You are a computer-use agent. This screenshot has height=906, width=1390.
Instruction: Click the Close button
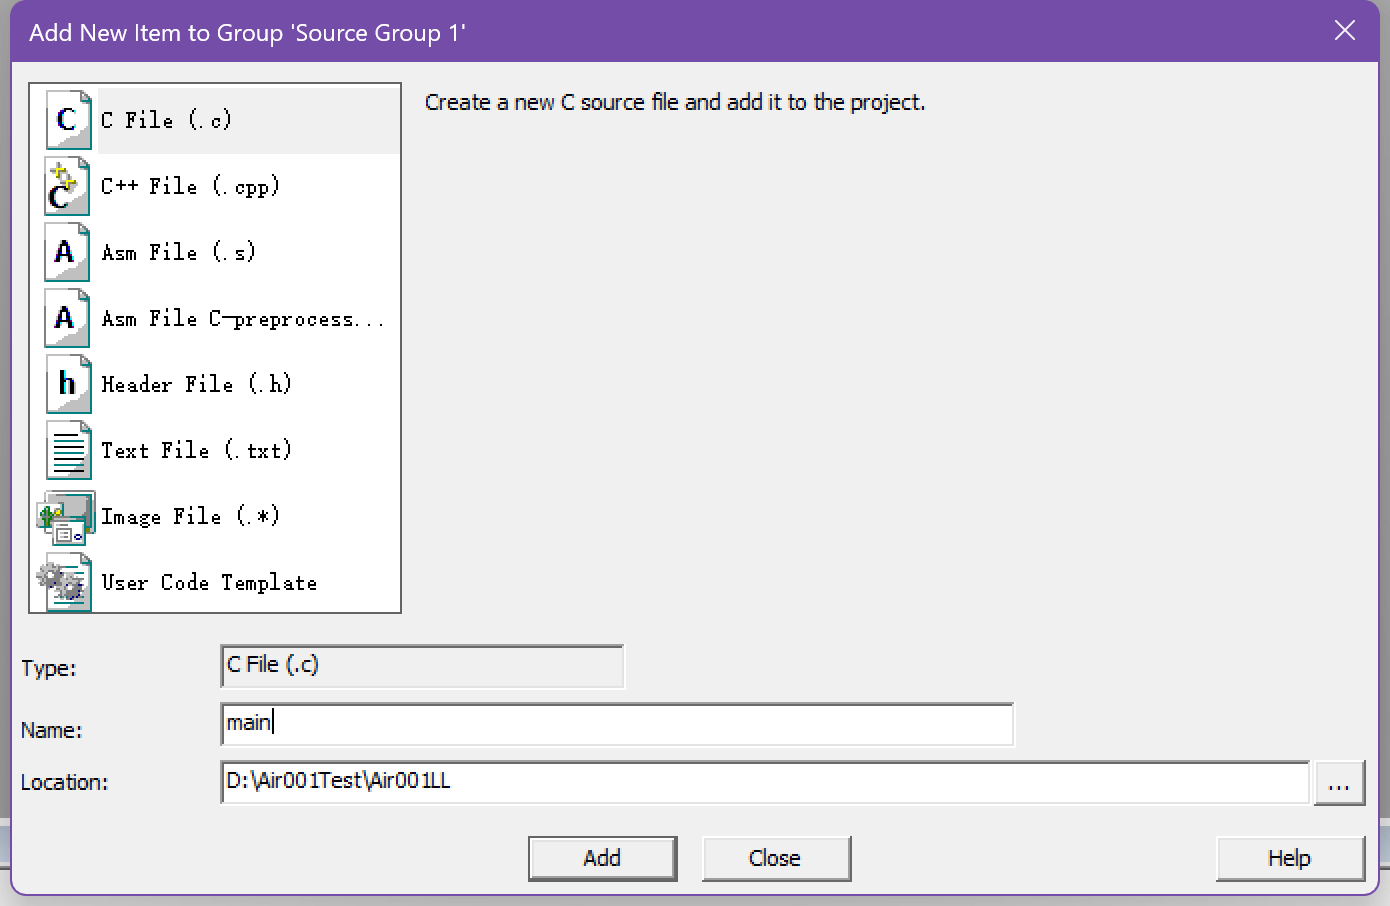pos(775,858)
